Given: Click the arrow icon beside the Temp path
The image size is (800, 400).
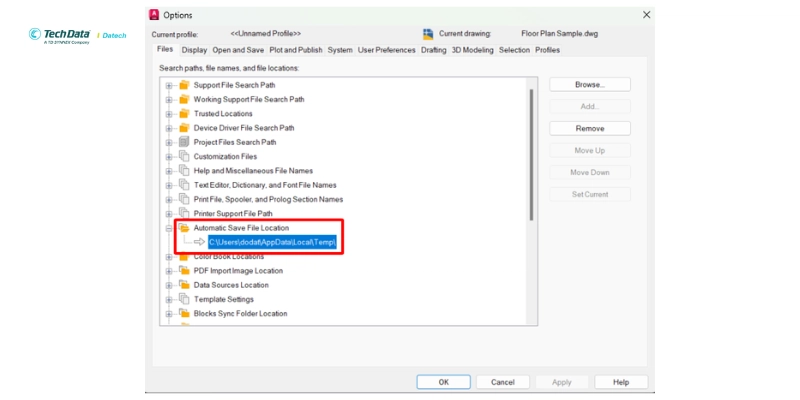Looking at the screenshot, I should (199, 242).
